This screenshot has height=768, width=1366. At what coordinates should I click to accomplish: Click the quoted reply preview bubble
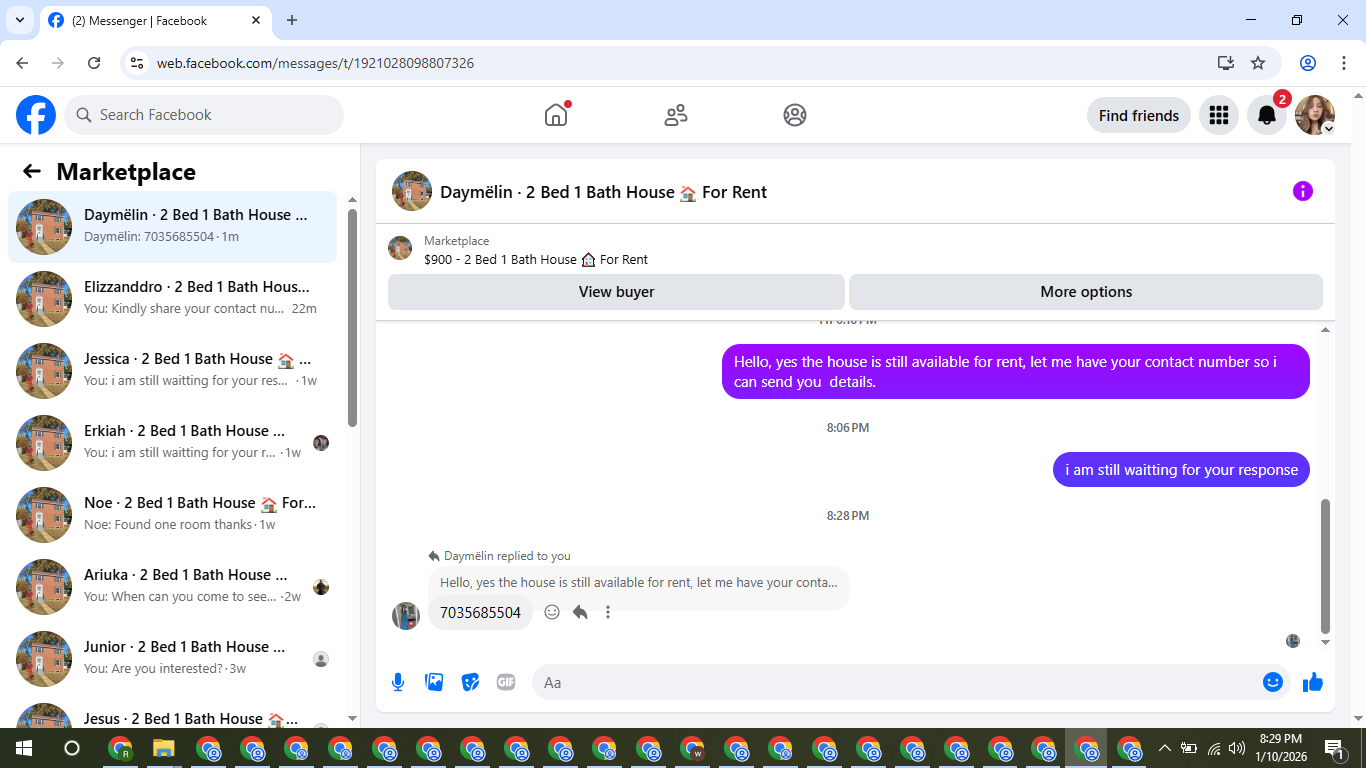pyautogui.click(x=638, y=583)
